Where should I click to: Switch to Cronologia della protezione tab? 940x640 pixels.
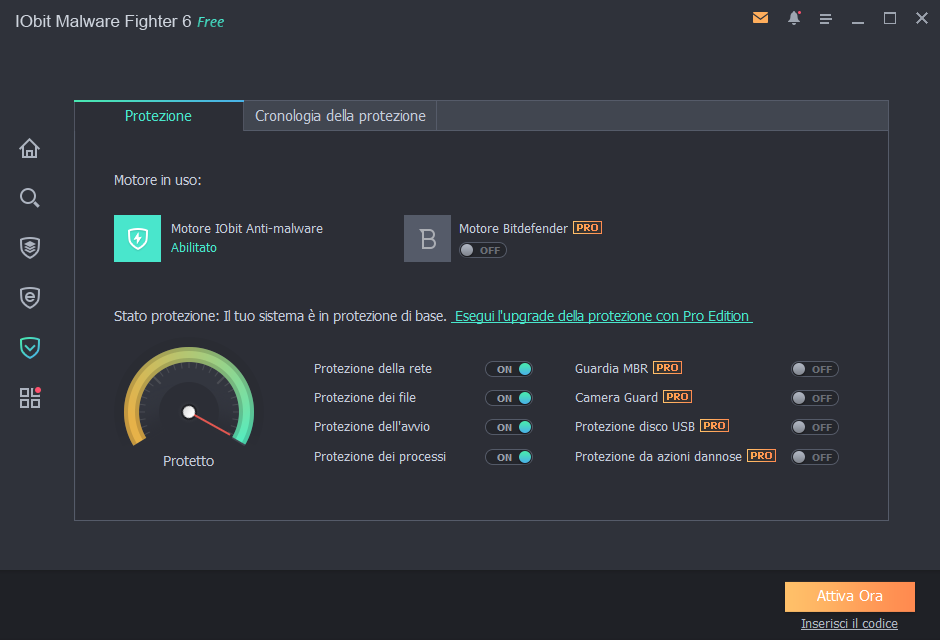click(x=340, y=116)
